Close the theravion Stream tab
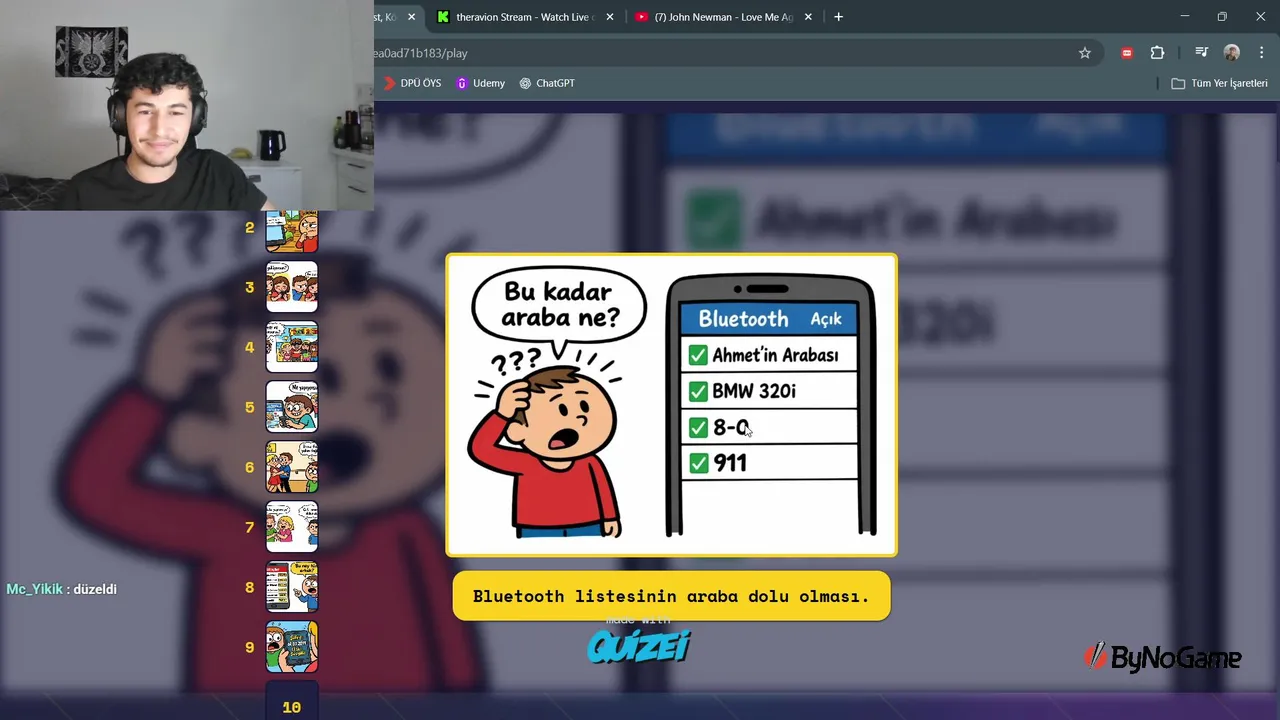This screenshot has width=1280, height=720. (609, 17)
